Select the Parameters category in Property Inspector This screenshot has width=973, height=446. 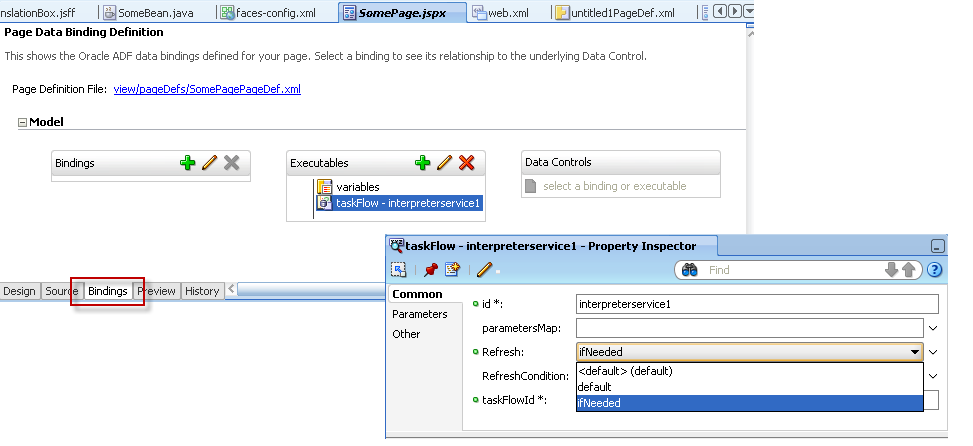tap(419, 314)
